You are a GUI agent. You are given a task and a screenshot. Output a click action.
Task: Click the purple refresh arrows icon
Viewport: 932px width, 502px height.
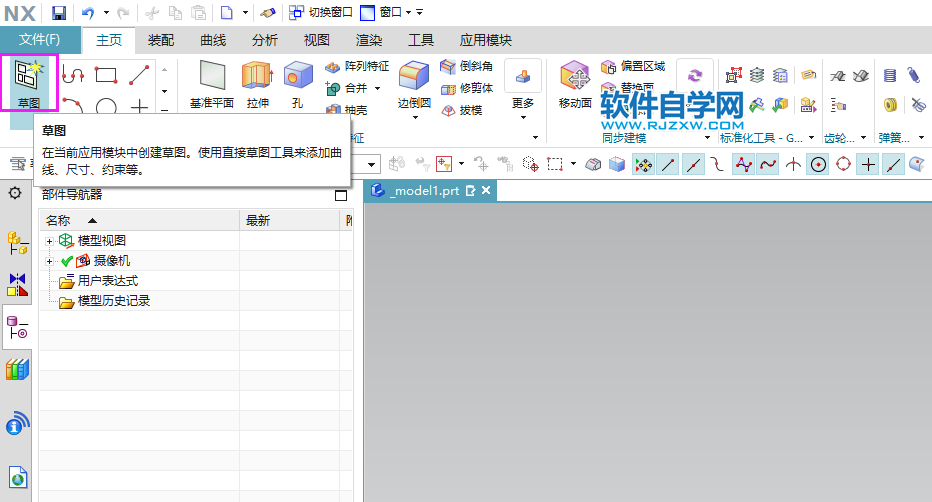tap(695, 75)
